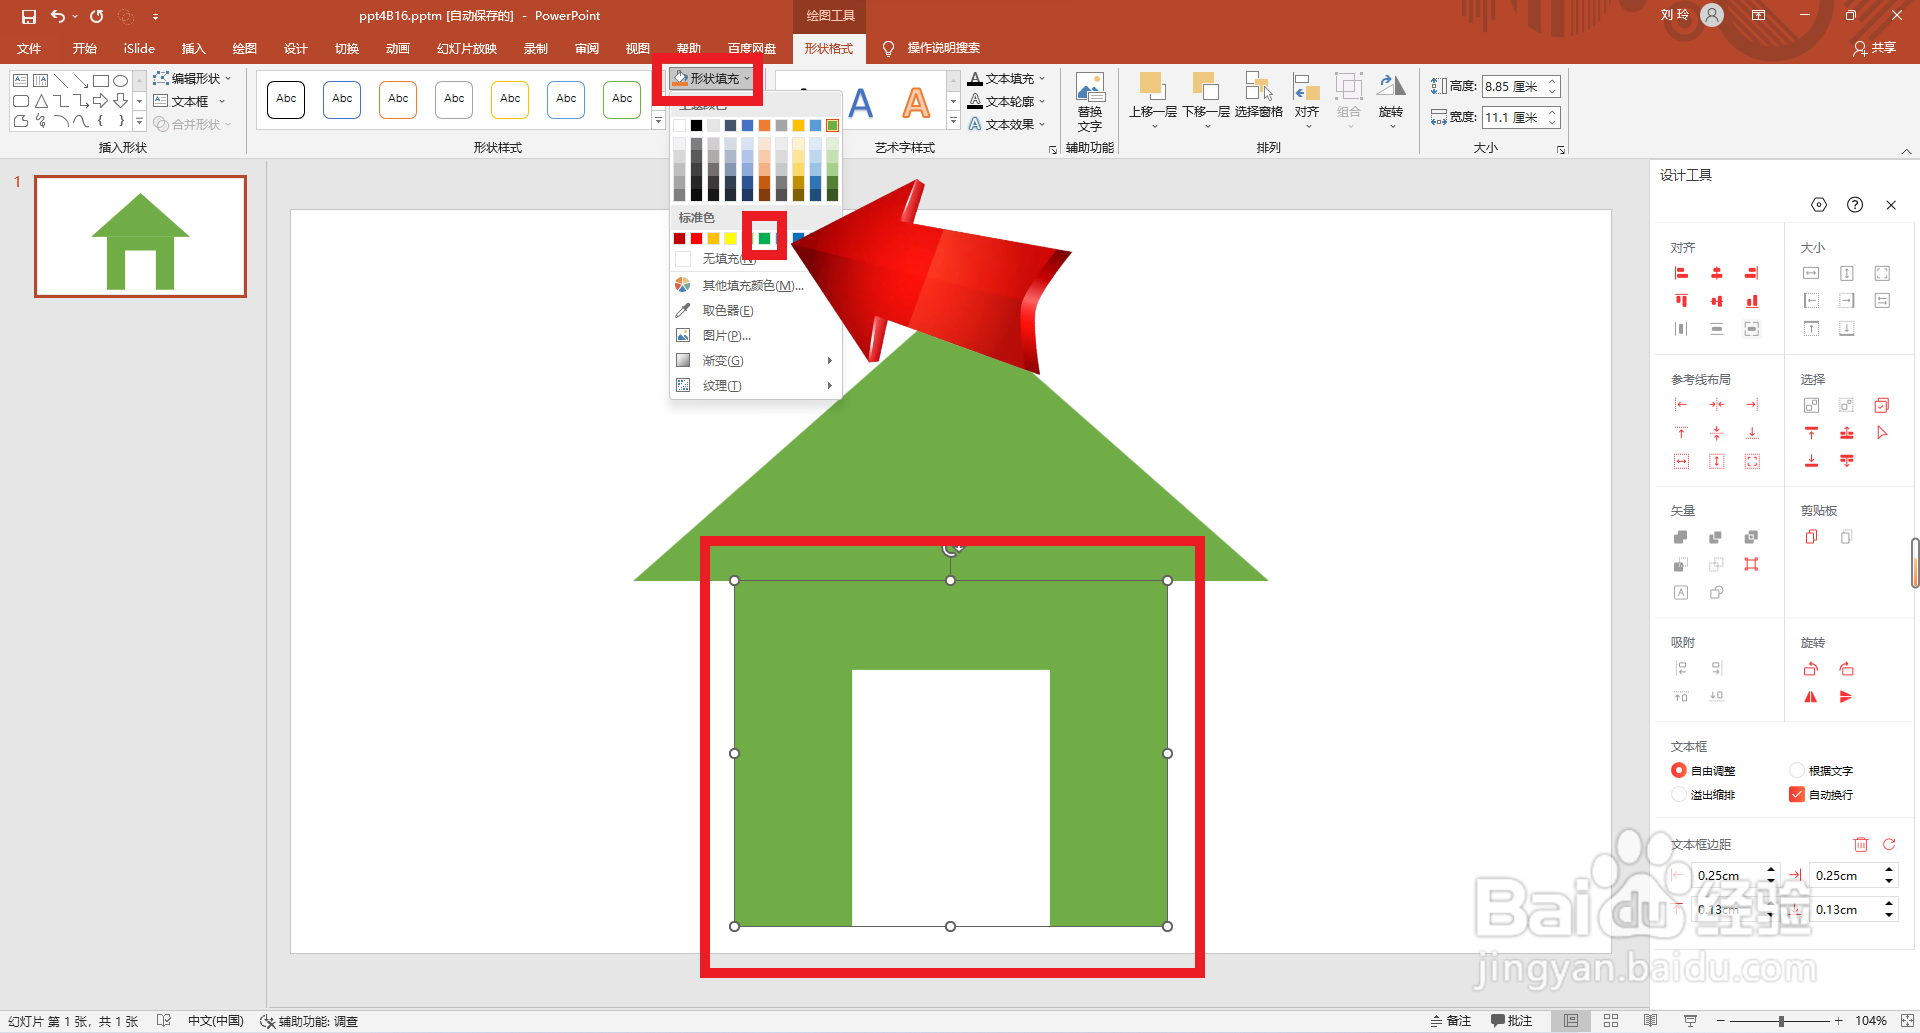Align right in the 对齐 section
This screenshot has height=1033, width=1920.
tap(1752, 273)
